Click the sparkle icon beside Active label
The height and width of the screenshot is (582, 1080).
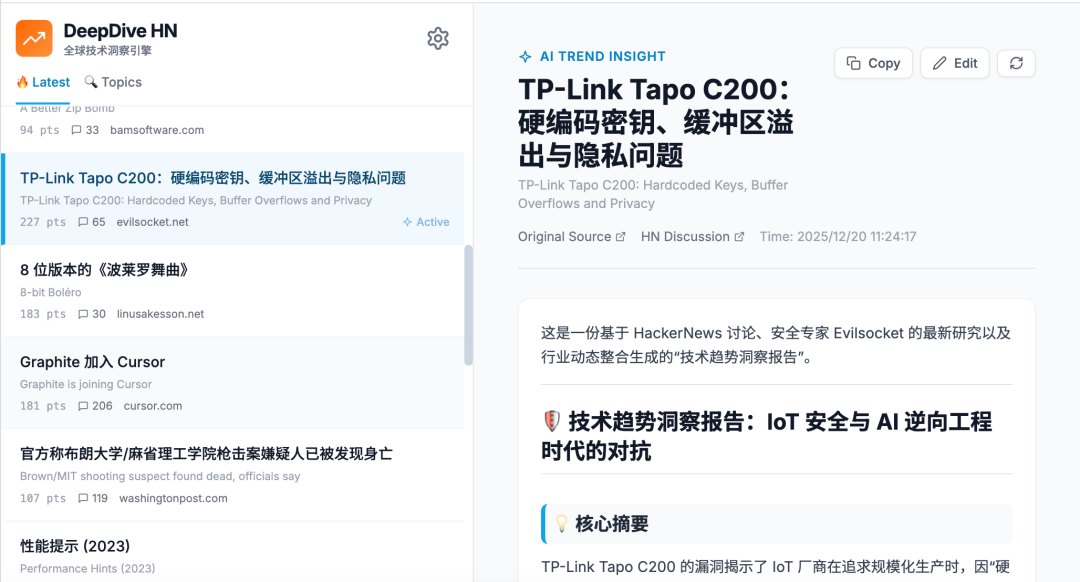click(x=407, y=222)
